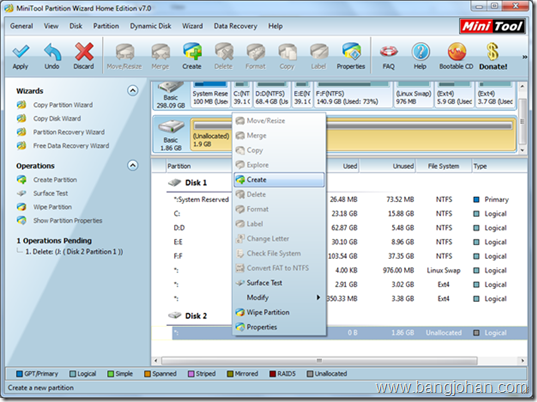Choose Create in the context menu
This screenshot has width=537, height=402.
click(x=279, y=180)
